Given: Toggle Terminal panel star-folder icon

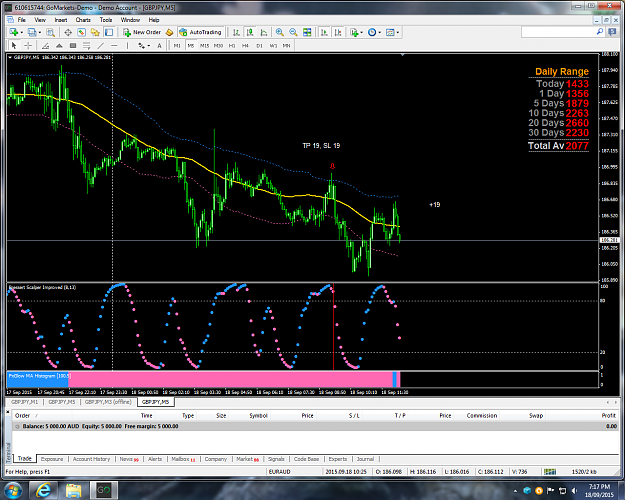Looking at the screenshot, I should pos(95,32).
